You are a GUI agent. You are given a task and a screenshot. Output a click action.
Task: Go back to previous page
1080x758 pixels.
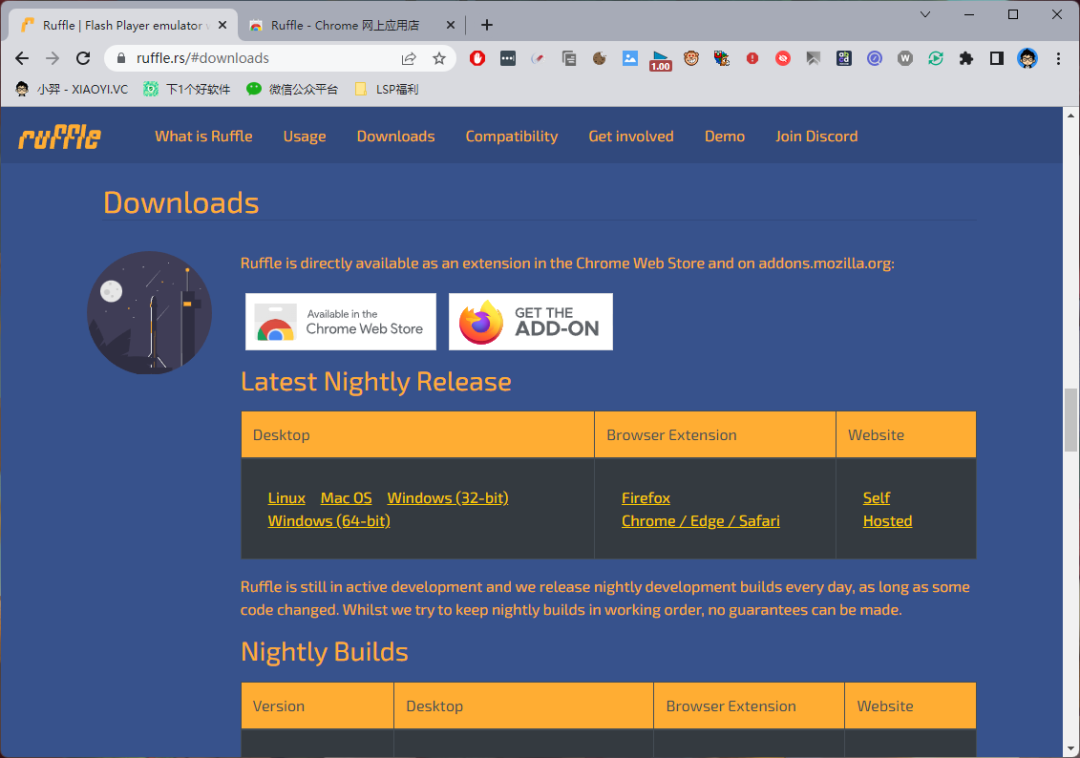pos(22,59)
